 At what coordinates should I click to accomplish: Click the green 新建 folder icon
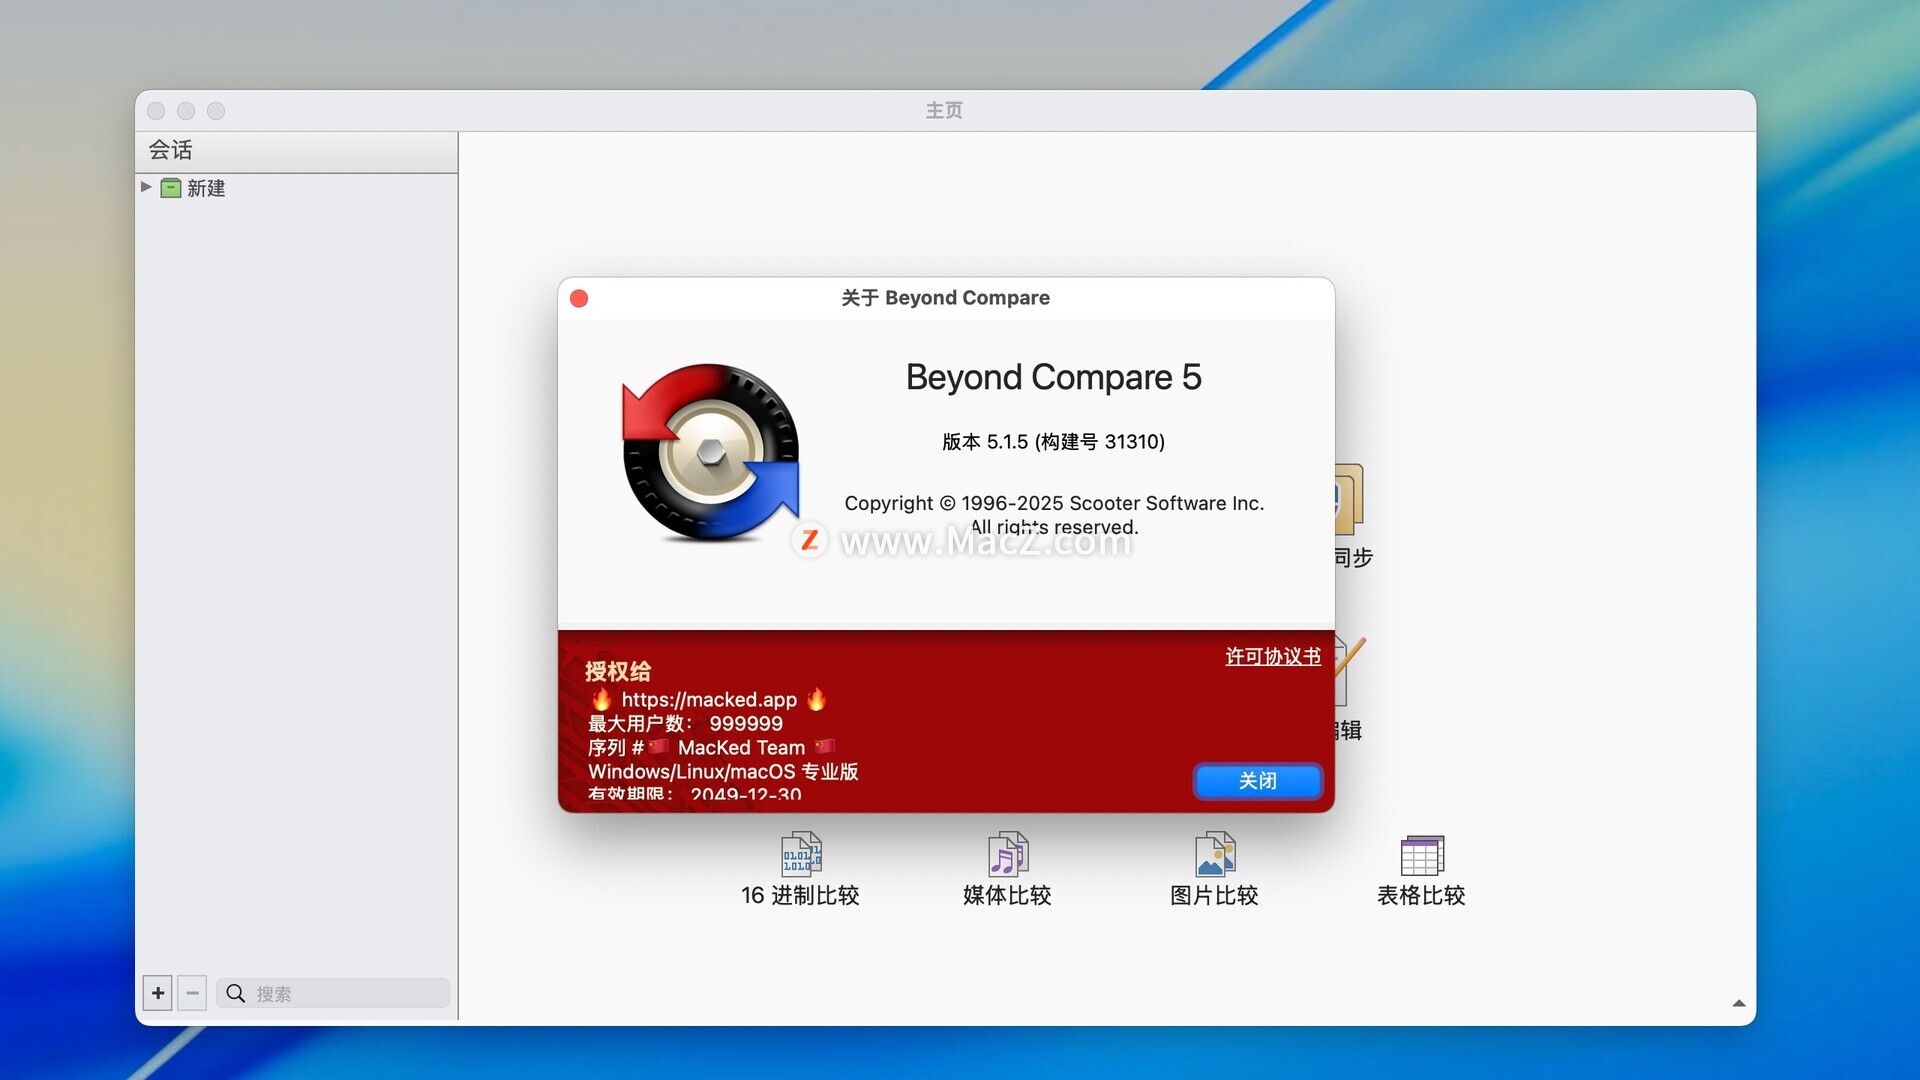pos(171,188)
